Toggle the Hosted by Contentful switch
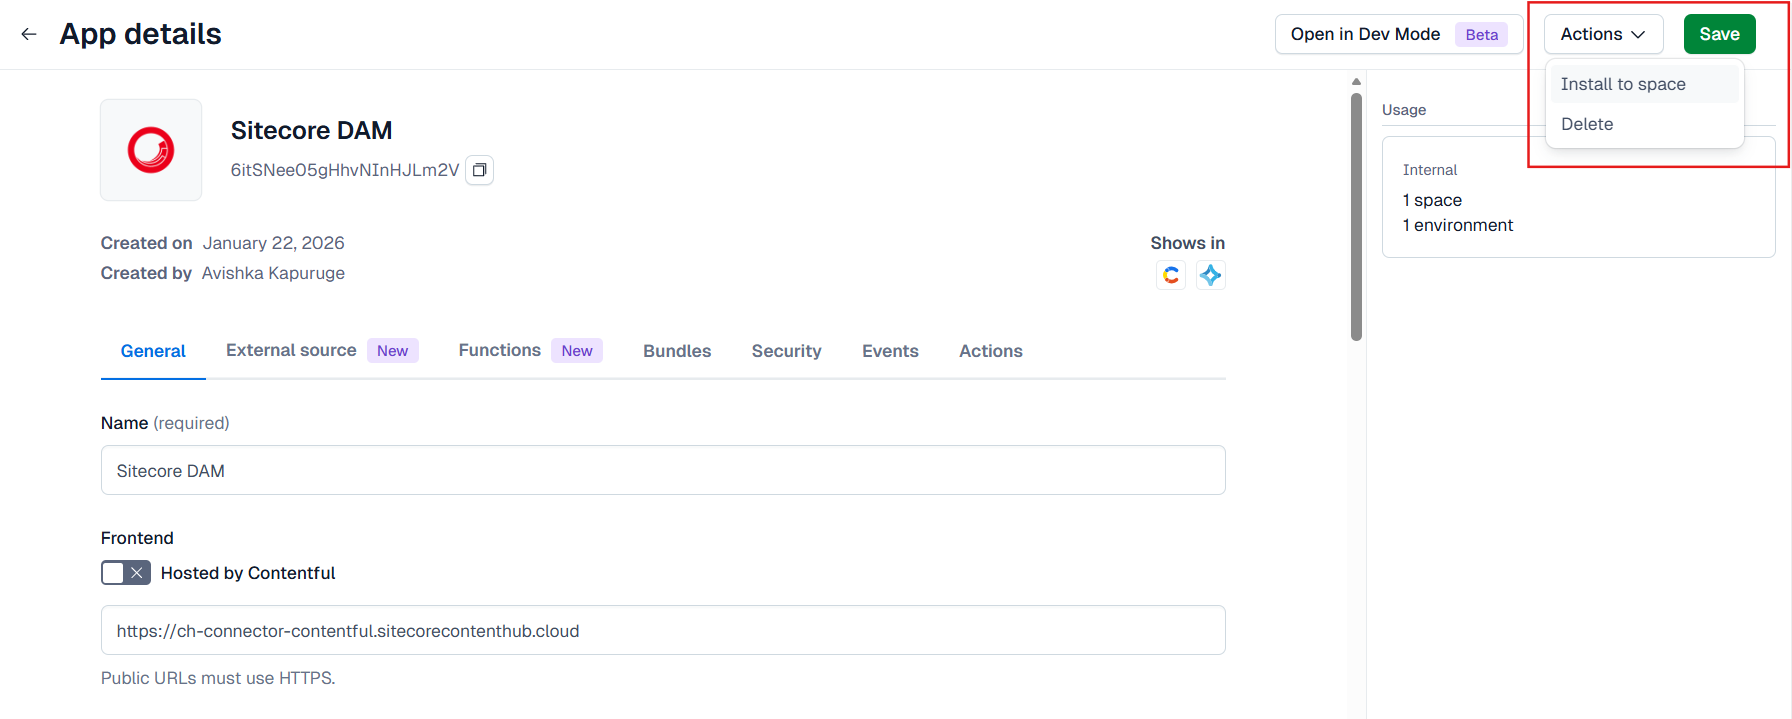This screenshot has width=1792, height=719. [x=126, y=573]
